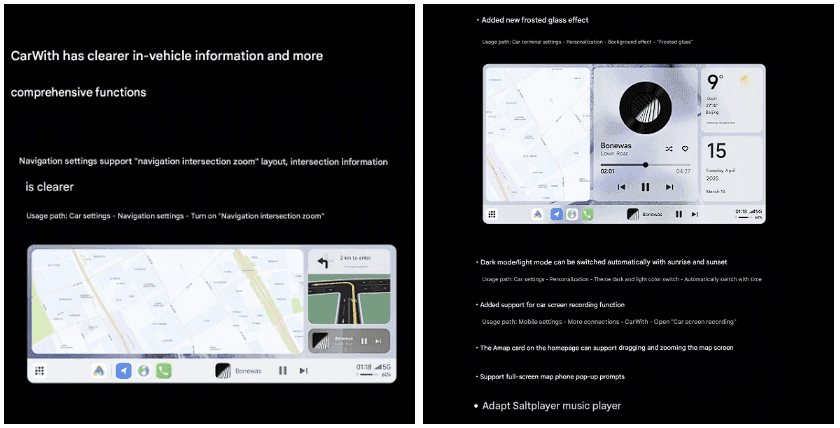Skip next track in right car screen dock

tap(695, 214)
